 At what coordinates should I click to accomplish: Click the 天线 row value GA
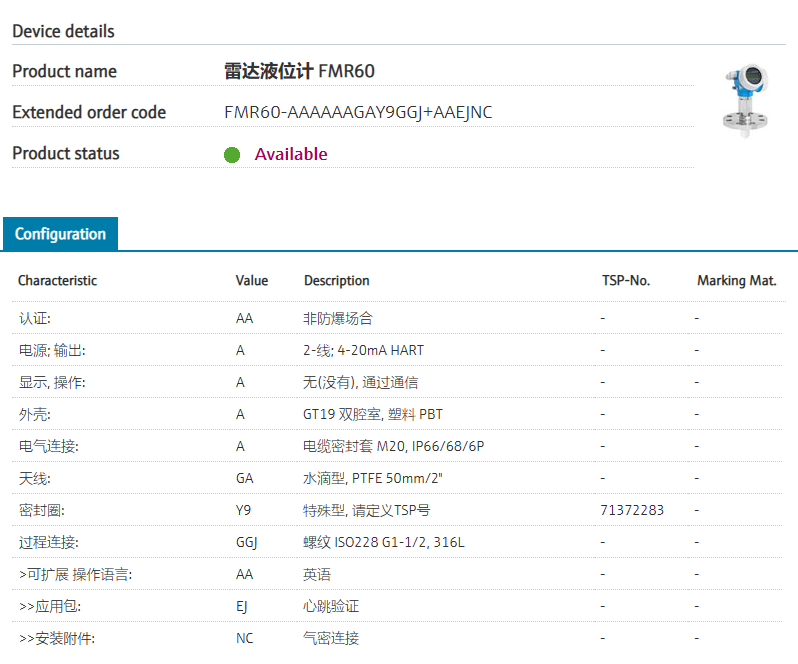point(244,478)
